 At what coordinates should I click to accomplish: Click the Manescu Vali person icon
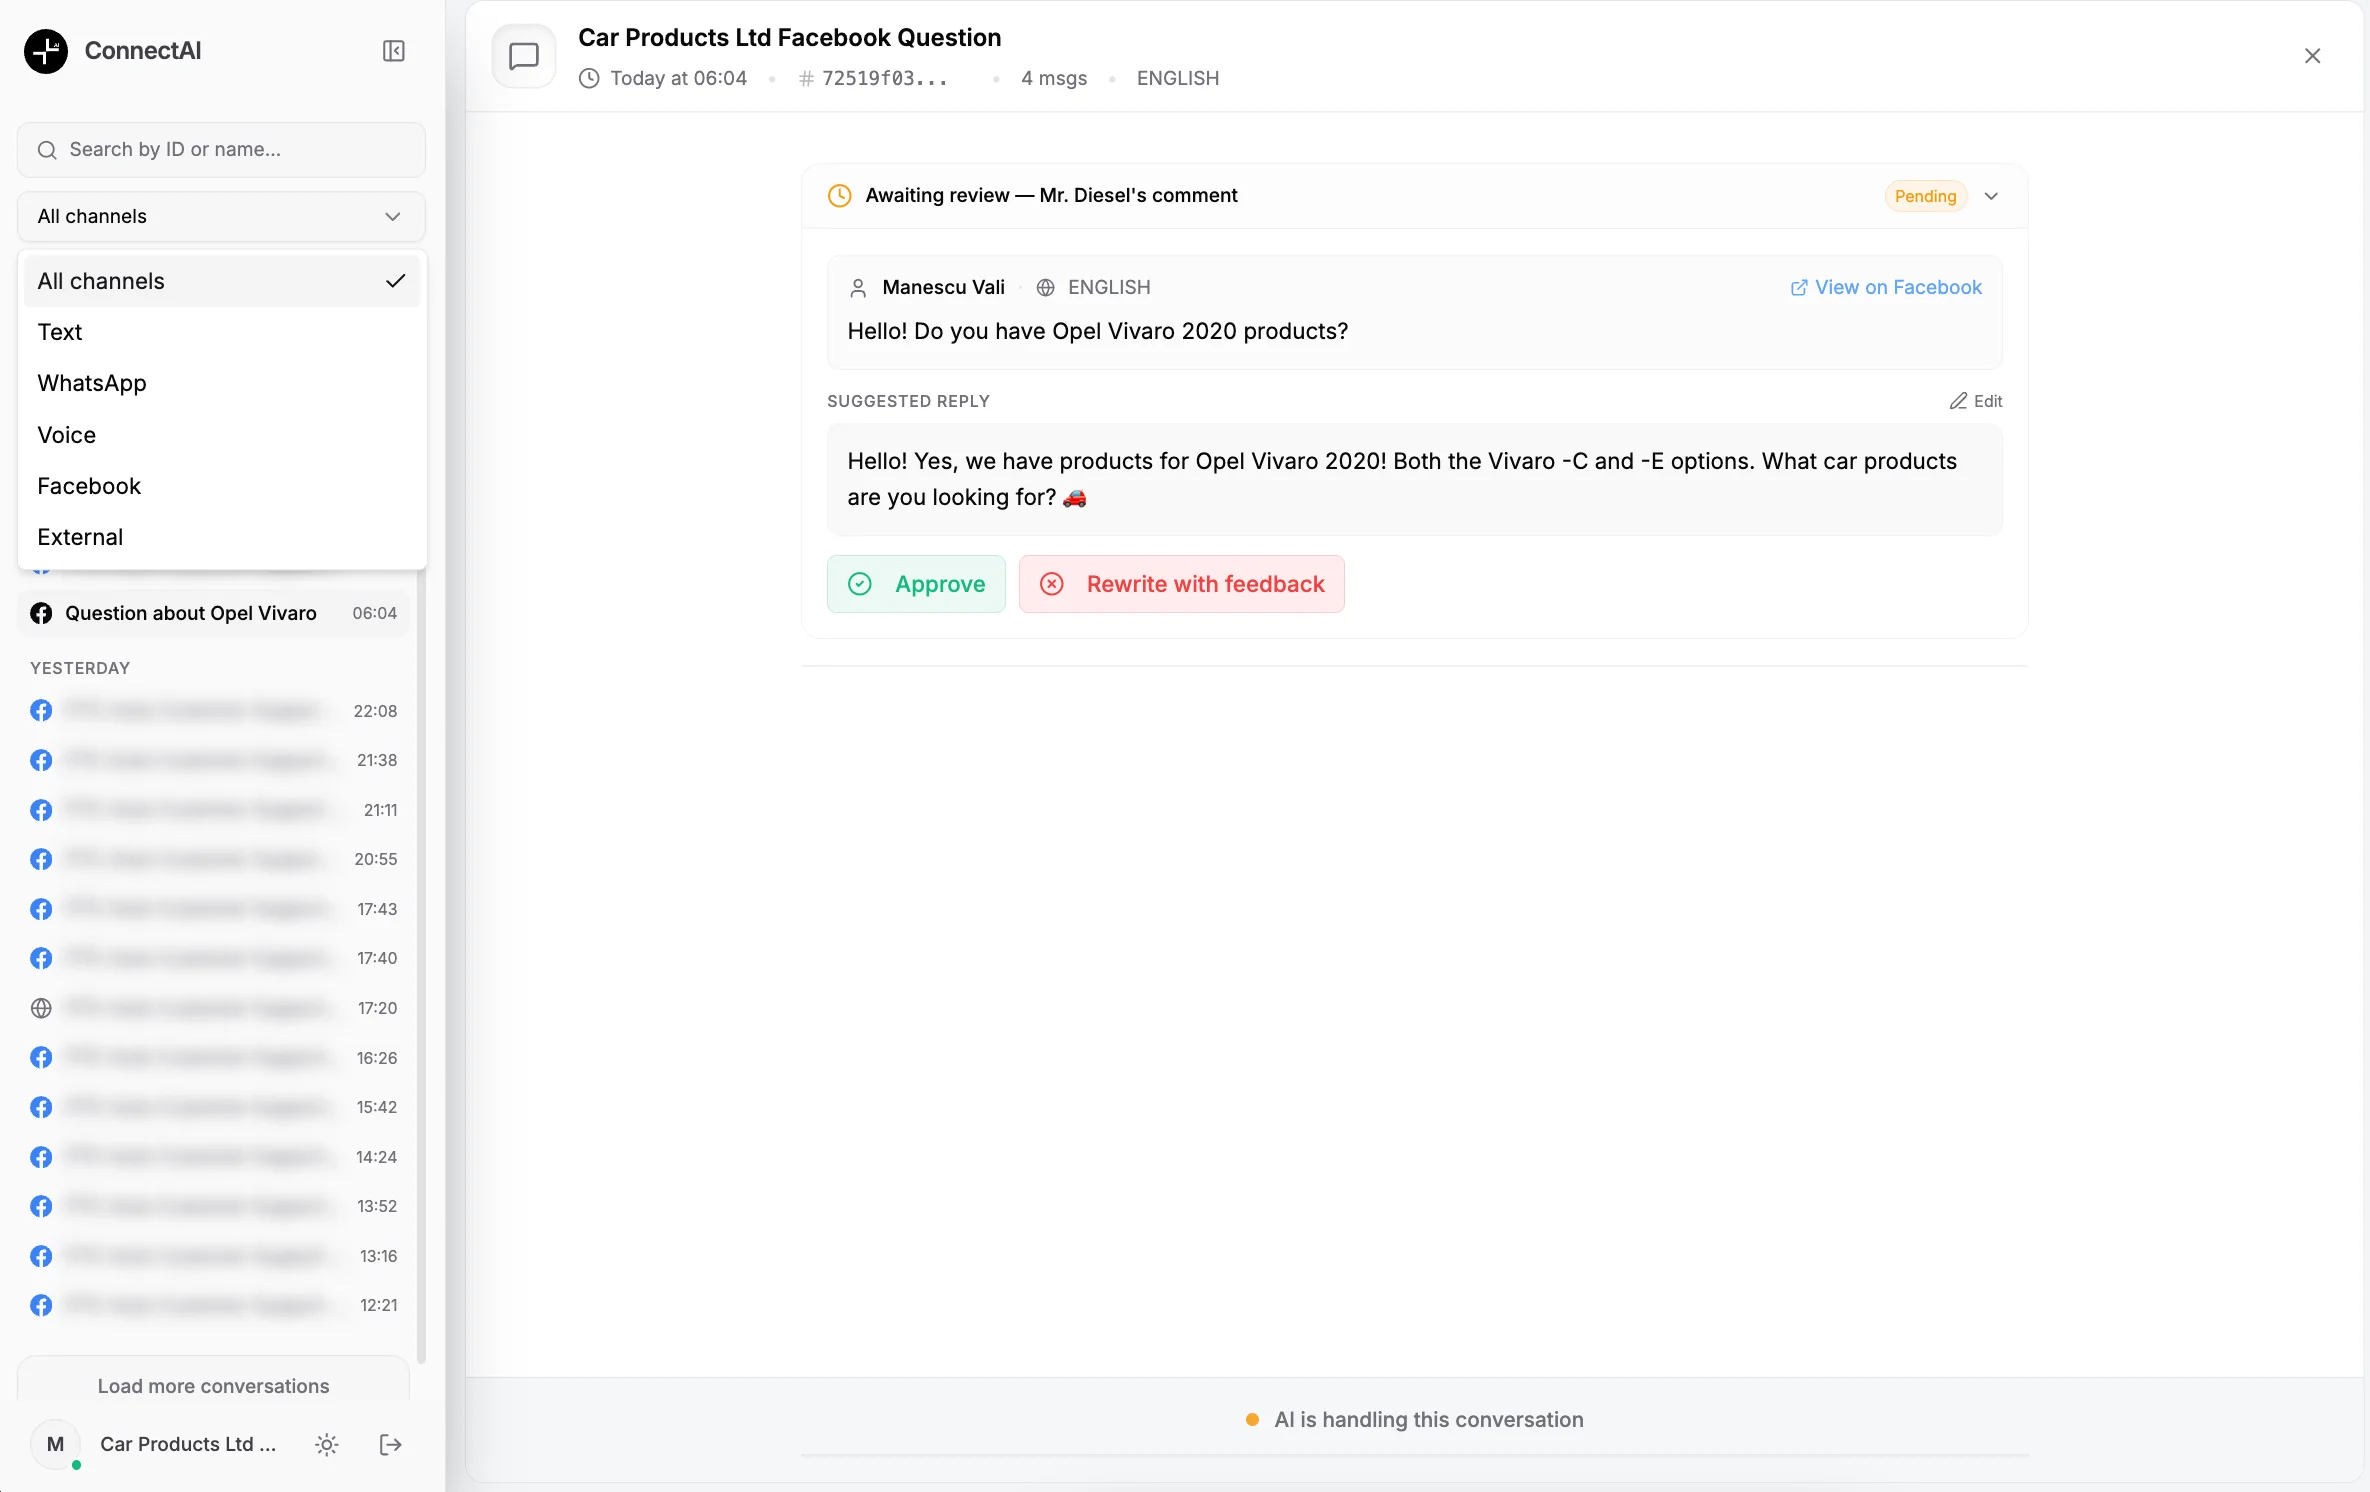coord(858,288)
